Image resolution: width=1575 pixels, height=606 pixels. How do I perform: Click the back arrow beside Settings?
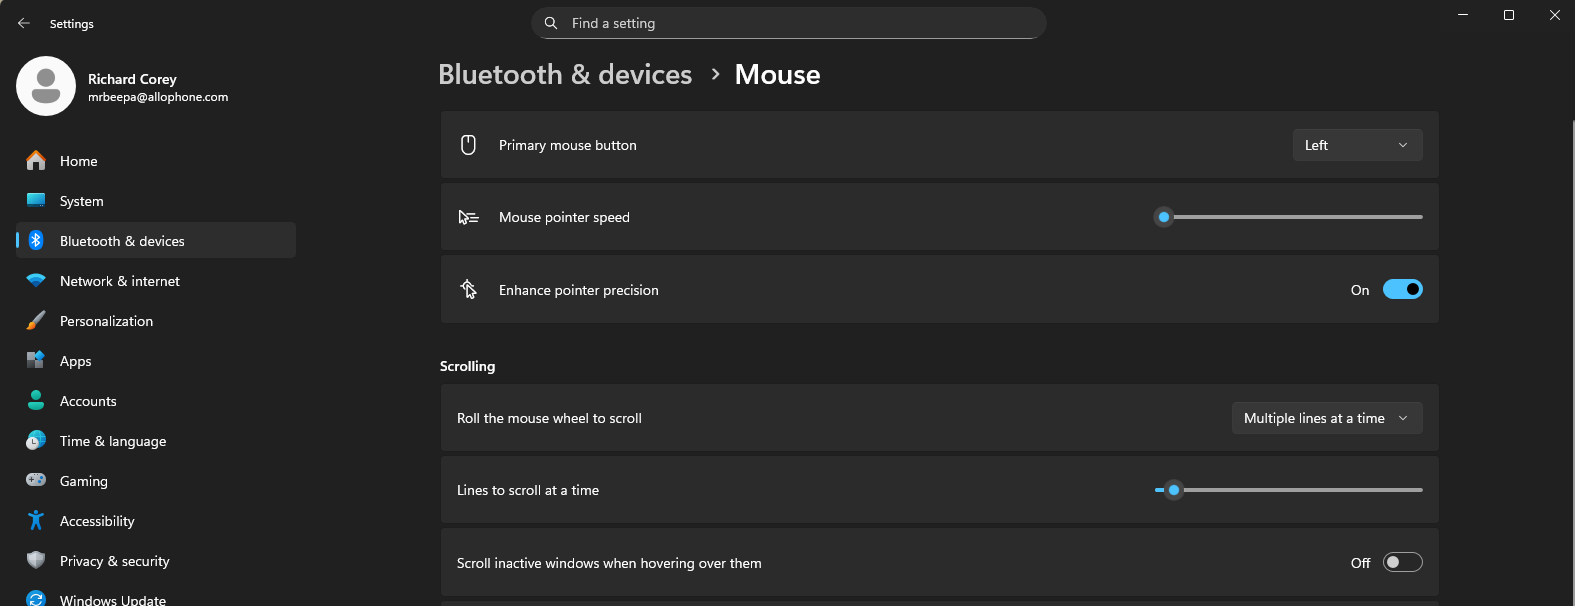coord(24,23)
